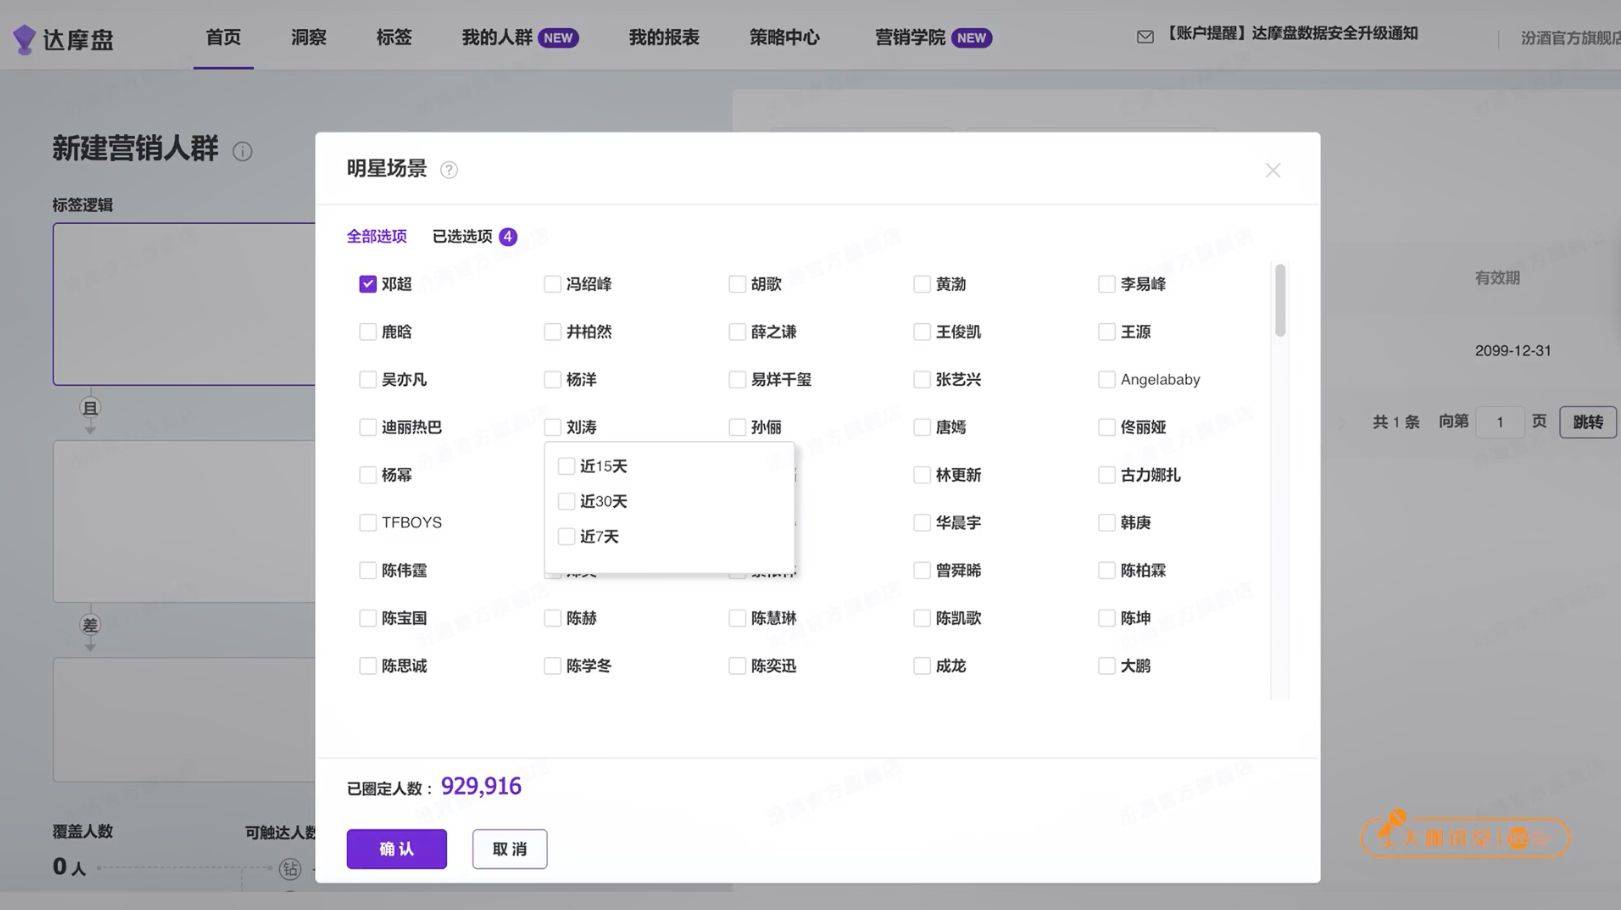The height and width of the screenshot is (910, 1621).
Task: Switch to the 全部选项 tab
Action: pos(376,236)
